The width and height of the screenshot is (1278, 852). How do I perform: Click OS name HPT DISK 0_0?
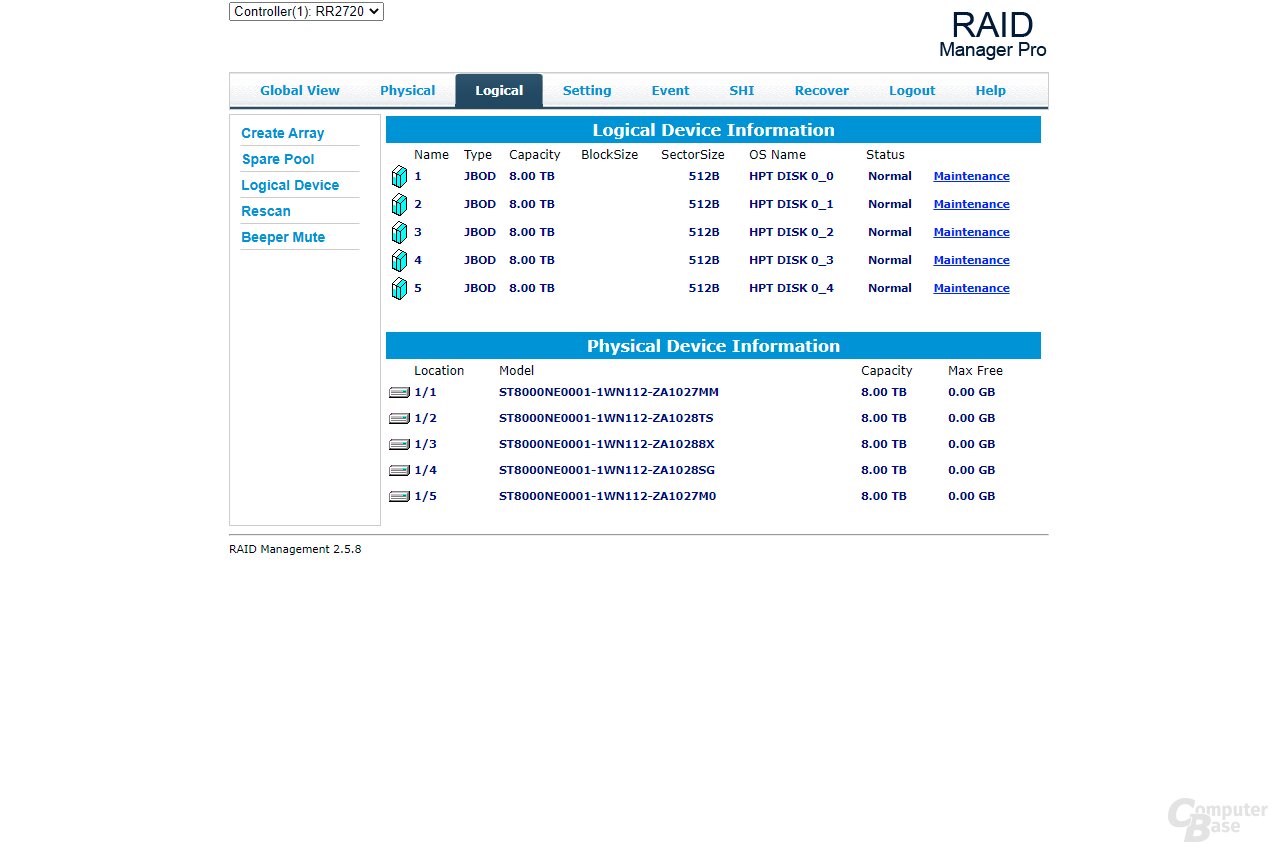[x=791, y=176]
